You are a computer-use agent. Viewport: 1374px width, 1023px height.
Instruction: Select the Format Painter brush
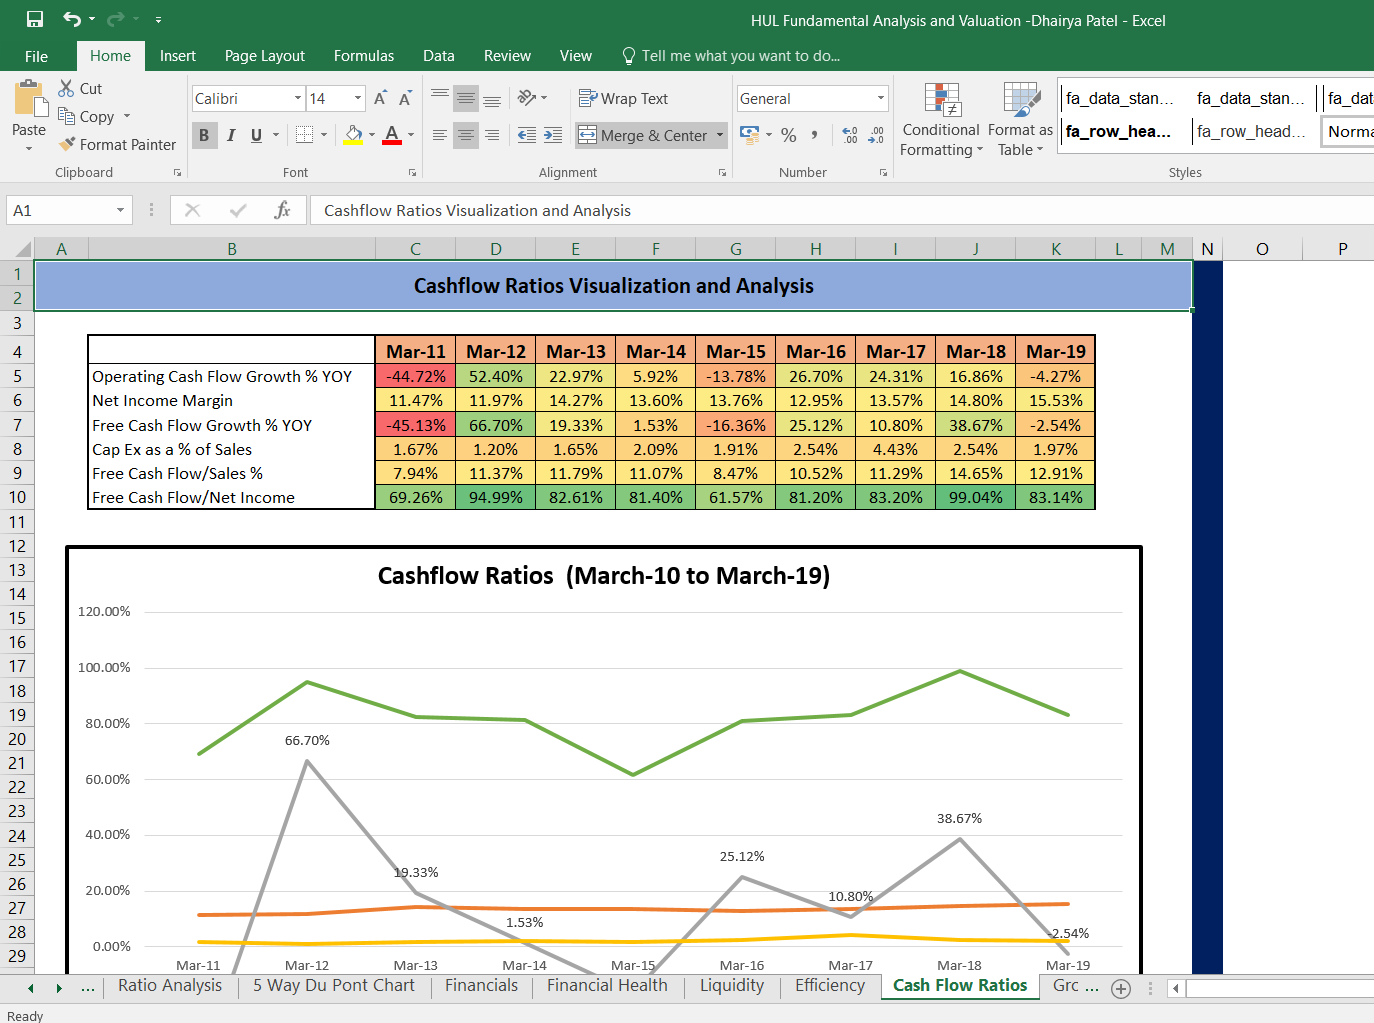click(67, 144)
